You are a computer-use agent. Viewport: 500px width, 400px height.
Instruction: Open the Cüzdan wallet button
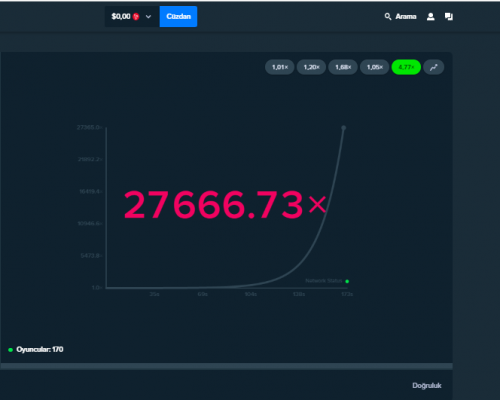point(178,16)
